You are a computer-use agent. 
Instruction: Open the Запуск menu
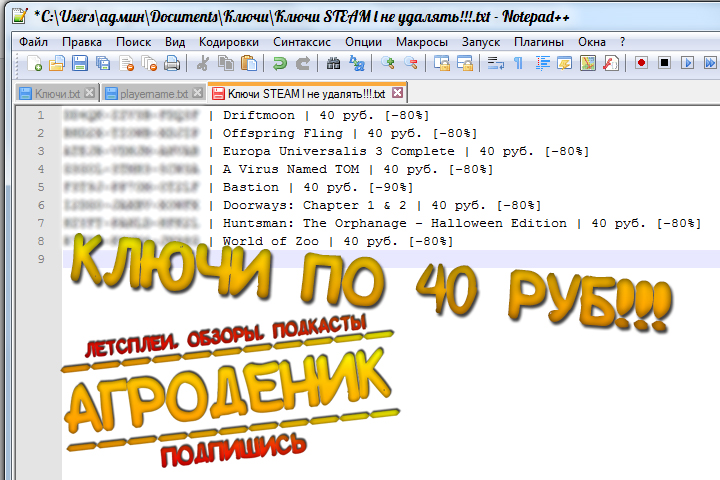pyautogui.click(x=481, y=42)
